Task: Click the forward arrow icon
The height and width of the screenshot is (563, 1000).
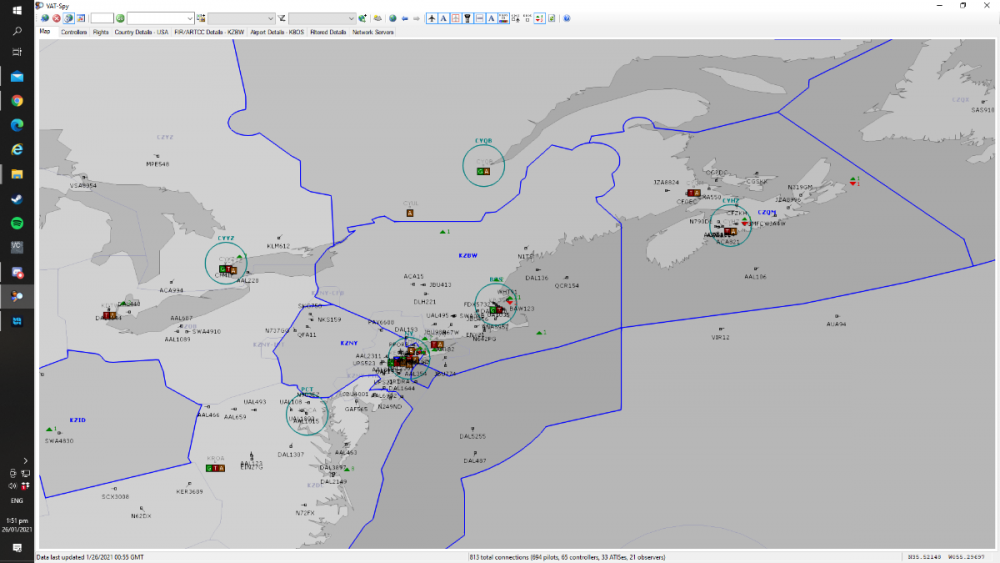Action: pyautogui.click(x=416, y=18)
